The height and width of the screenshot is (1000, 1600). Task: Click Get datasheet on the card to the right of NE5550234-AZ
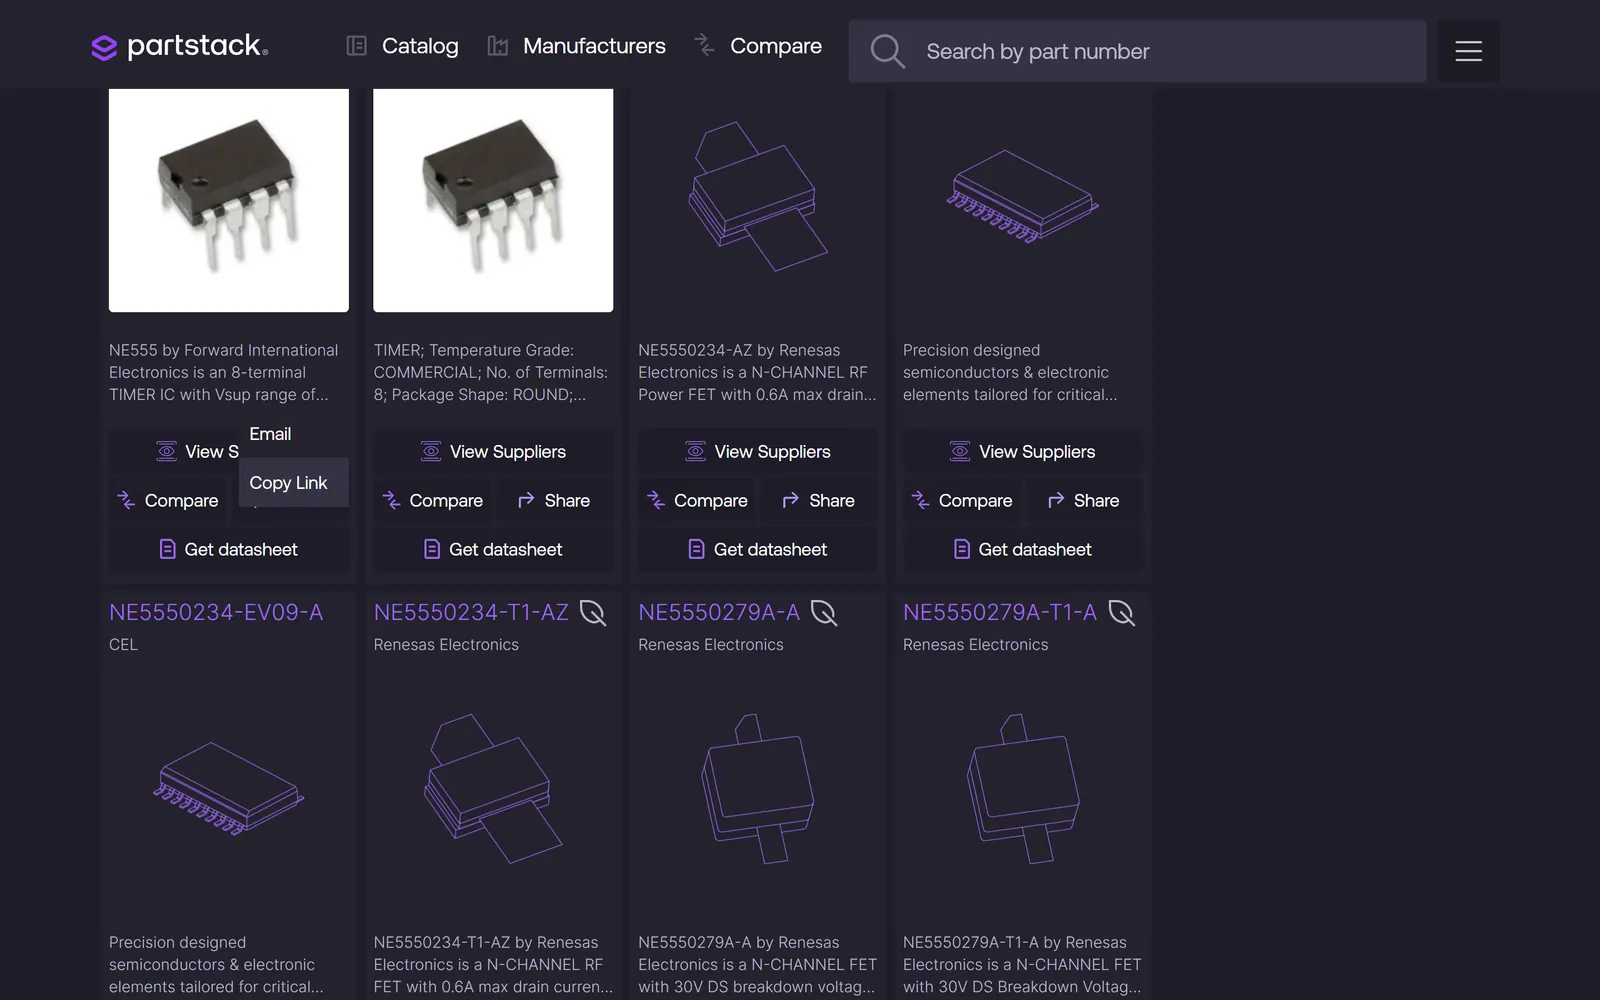pos(1022,550)
